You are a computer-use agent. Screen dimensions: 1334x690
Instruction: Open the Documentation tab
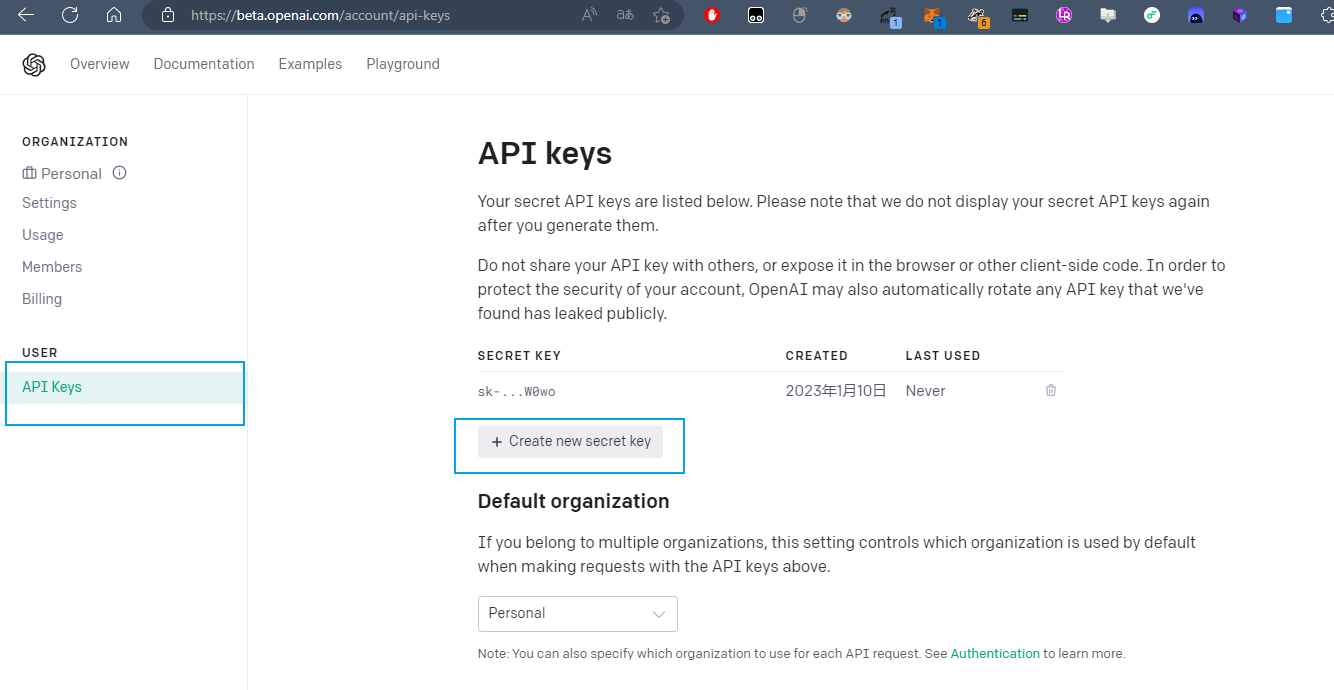[x=204, y=64]
